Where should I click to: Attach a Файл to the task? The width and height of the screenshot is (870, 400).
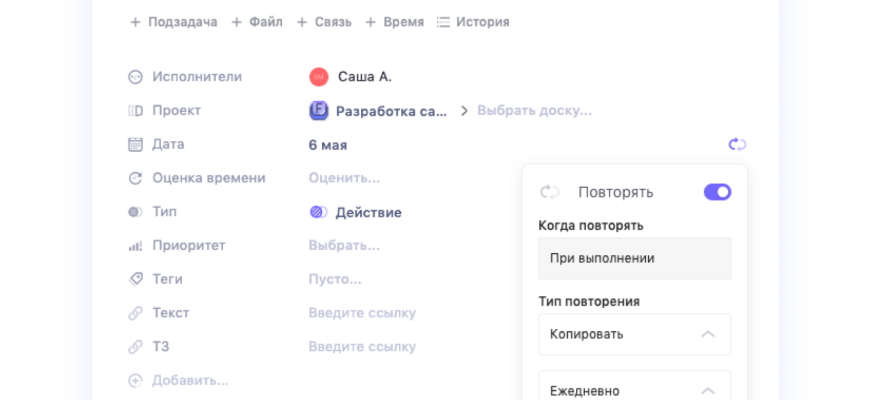257,22
